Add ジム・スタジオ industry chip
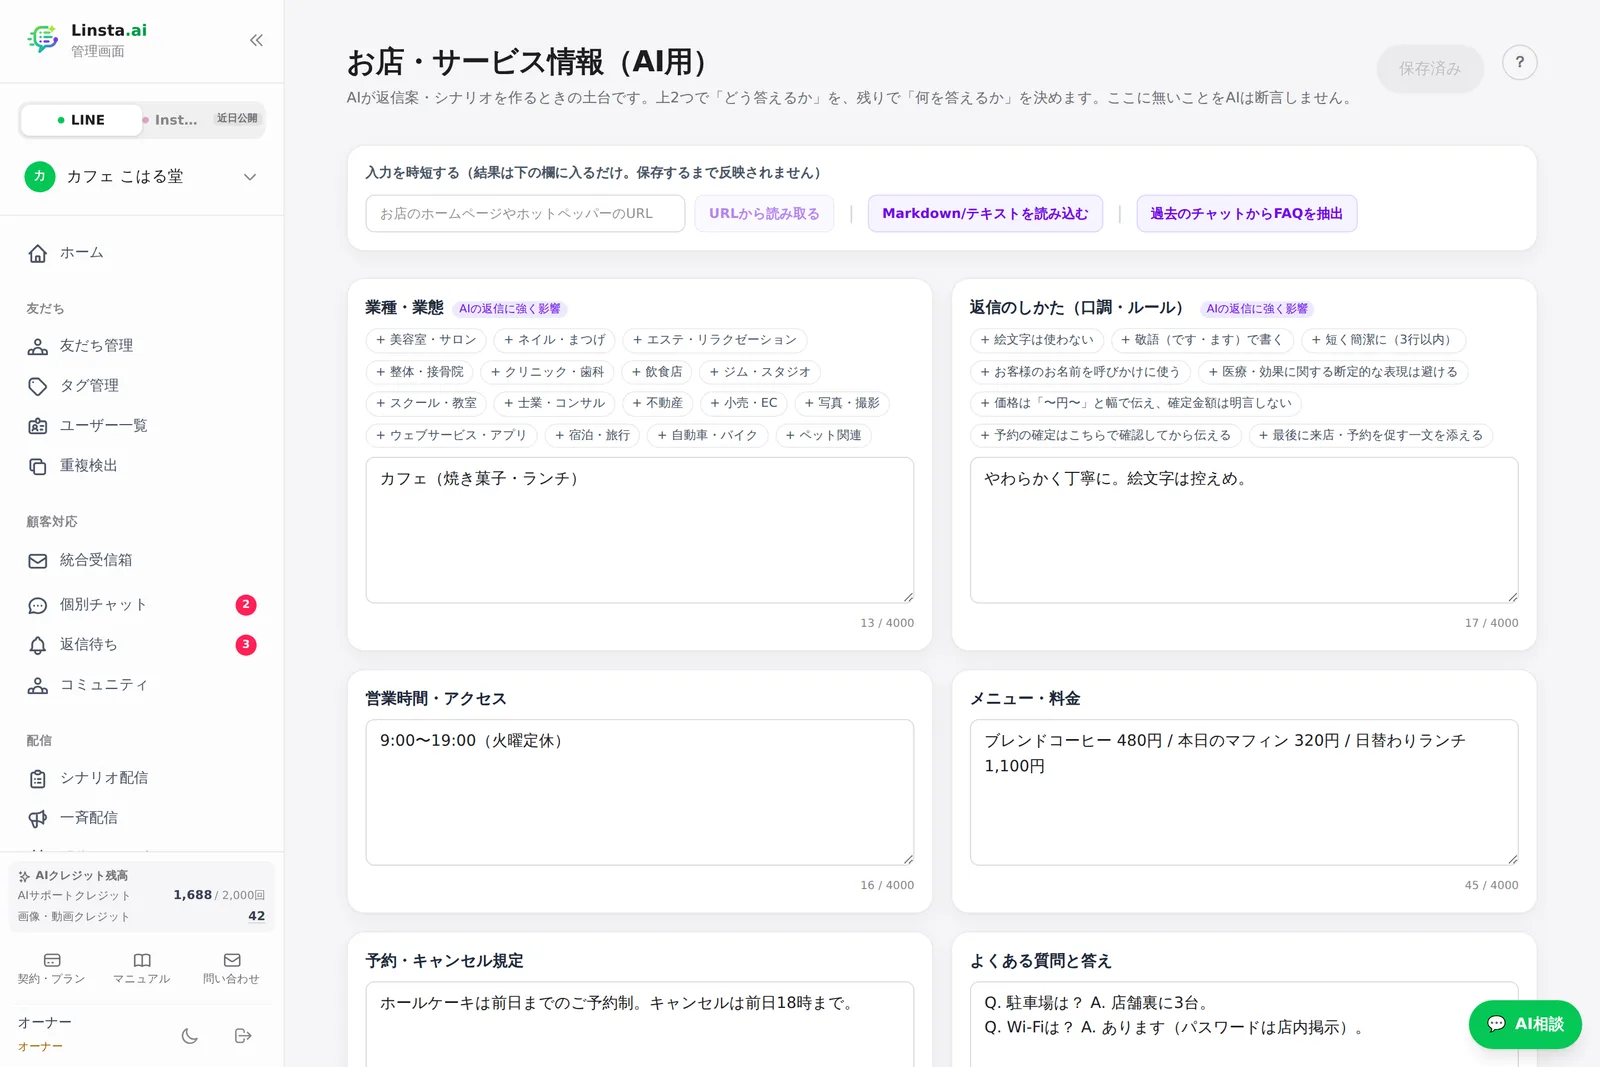Screen dimensions: 1600x1067 click(760, 372)
